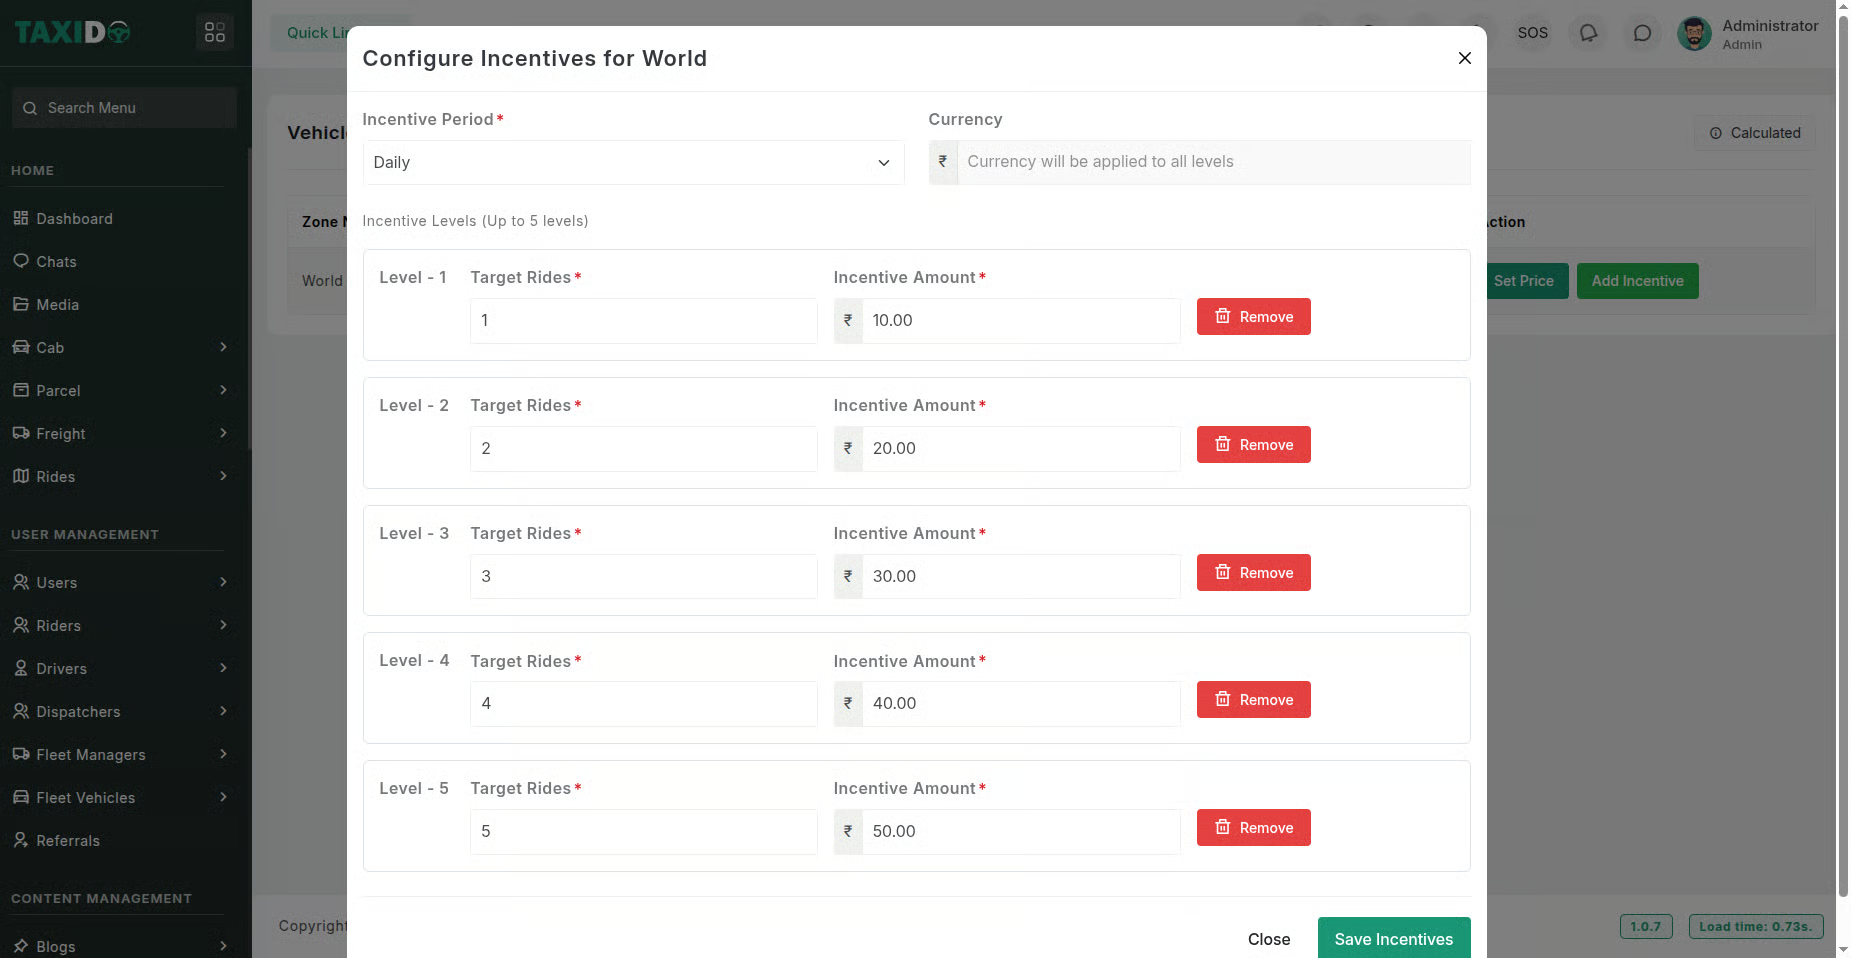Open the Media sidebar item
Viewport: 1851px width, 958px height.
coord(57,305)
